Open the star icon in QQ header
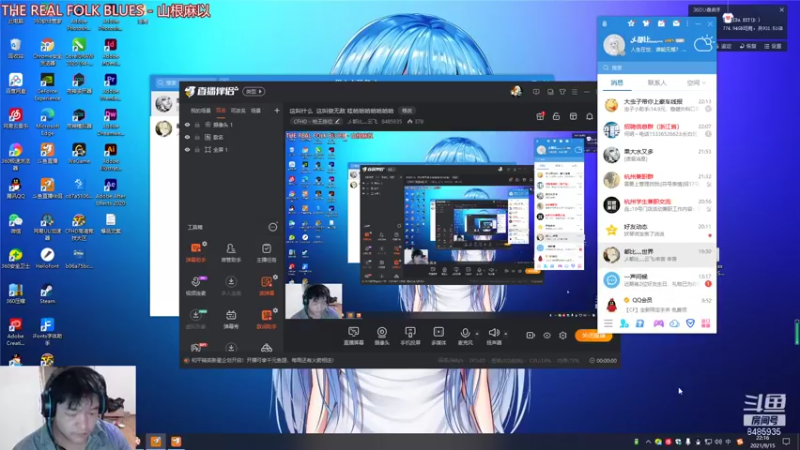Screen dimensions: 800x450 [x=631, y=23]
